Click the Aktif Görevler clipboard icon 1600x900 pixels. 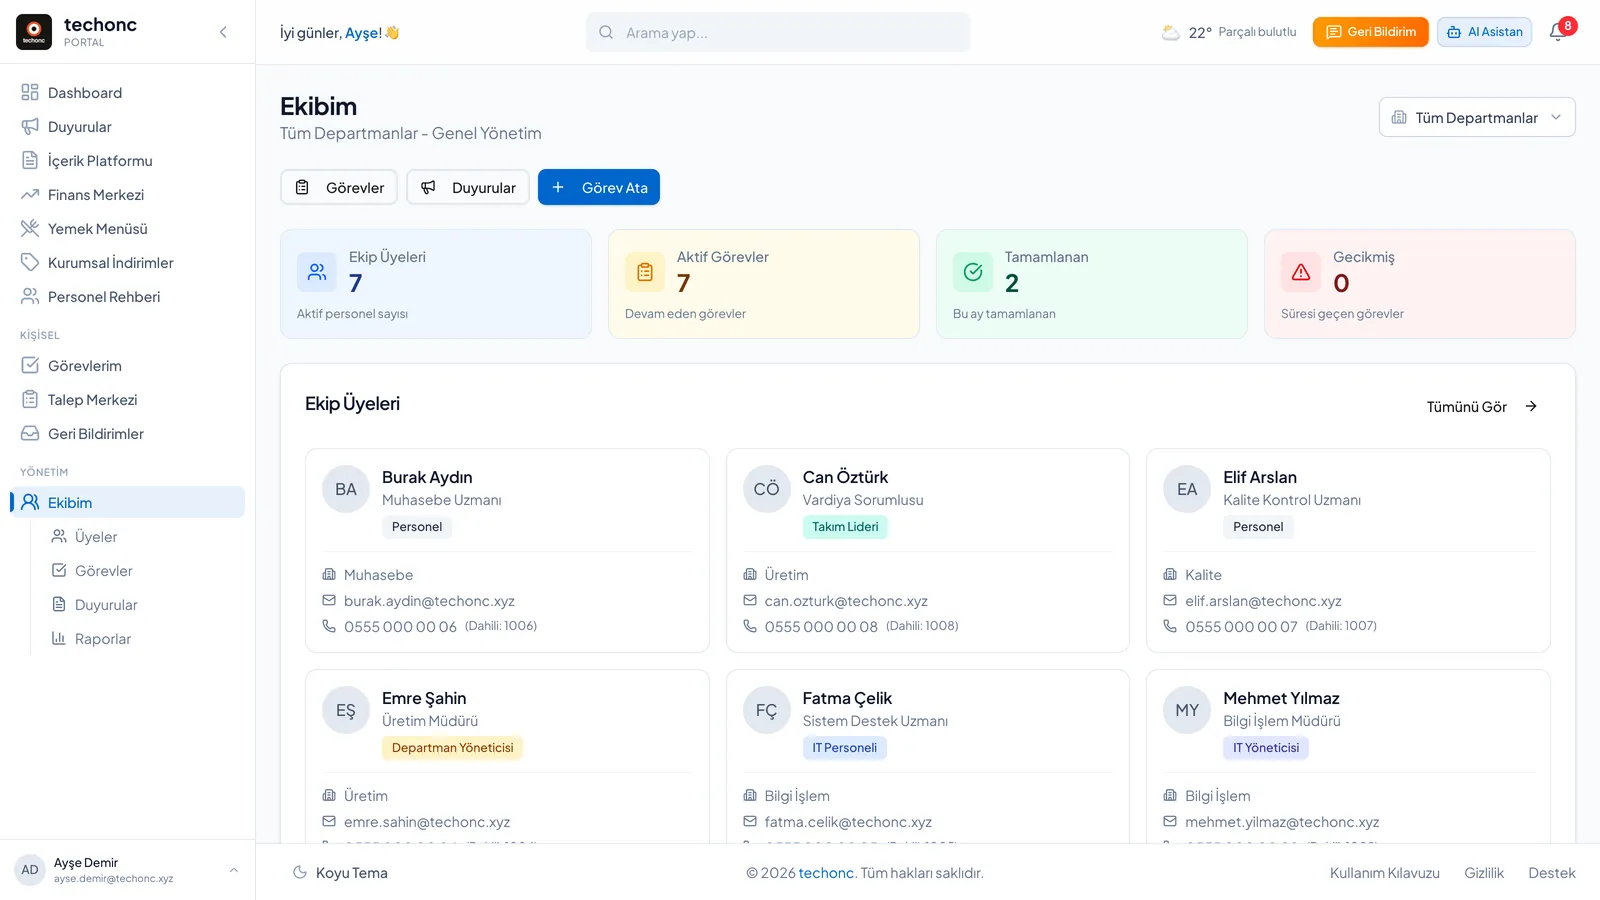coord(645,272)
